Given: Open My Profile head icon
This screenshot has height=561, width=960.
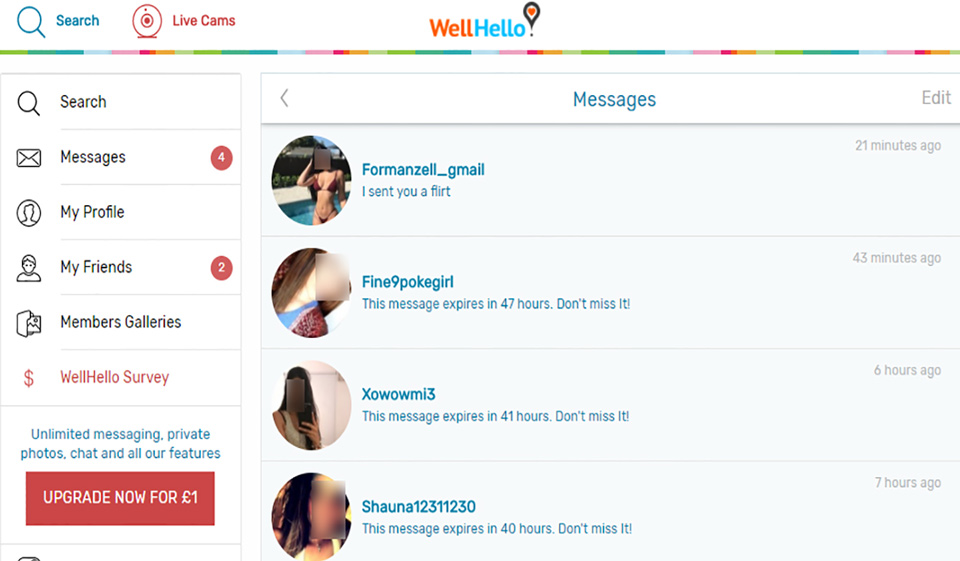Looking at the screenshot, I should point(29,213).
